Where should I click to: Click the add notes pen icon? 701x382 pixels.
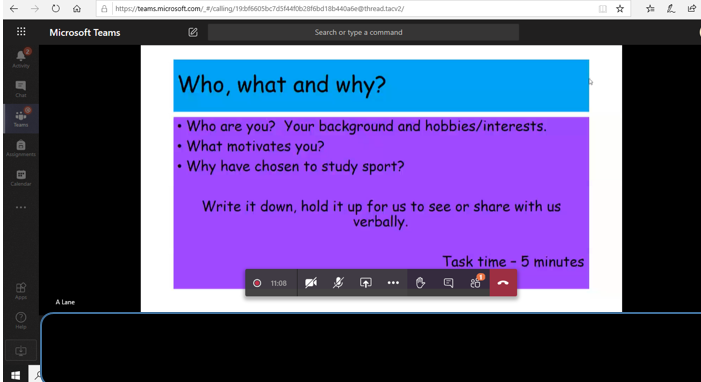tap(671, 8)
